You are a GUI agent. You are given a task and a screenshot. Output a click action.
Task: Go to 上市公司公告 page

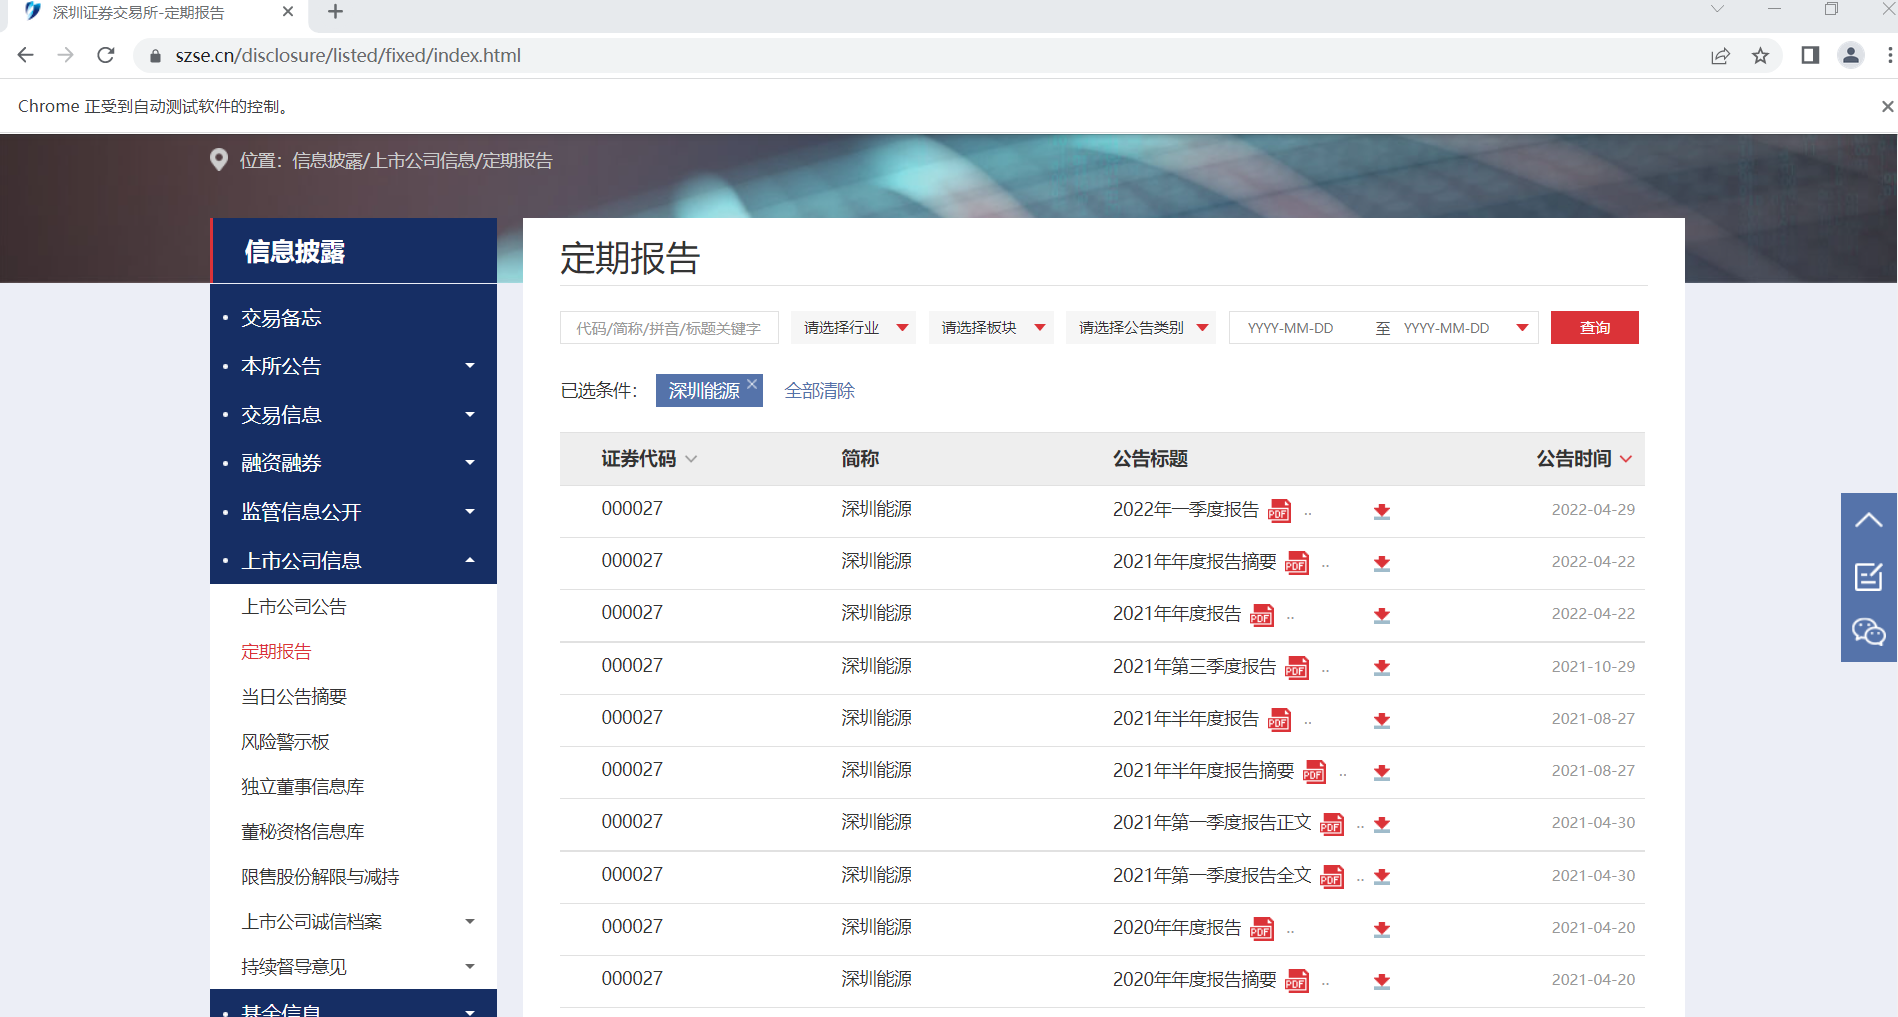pos(294,607)
